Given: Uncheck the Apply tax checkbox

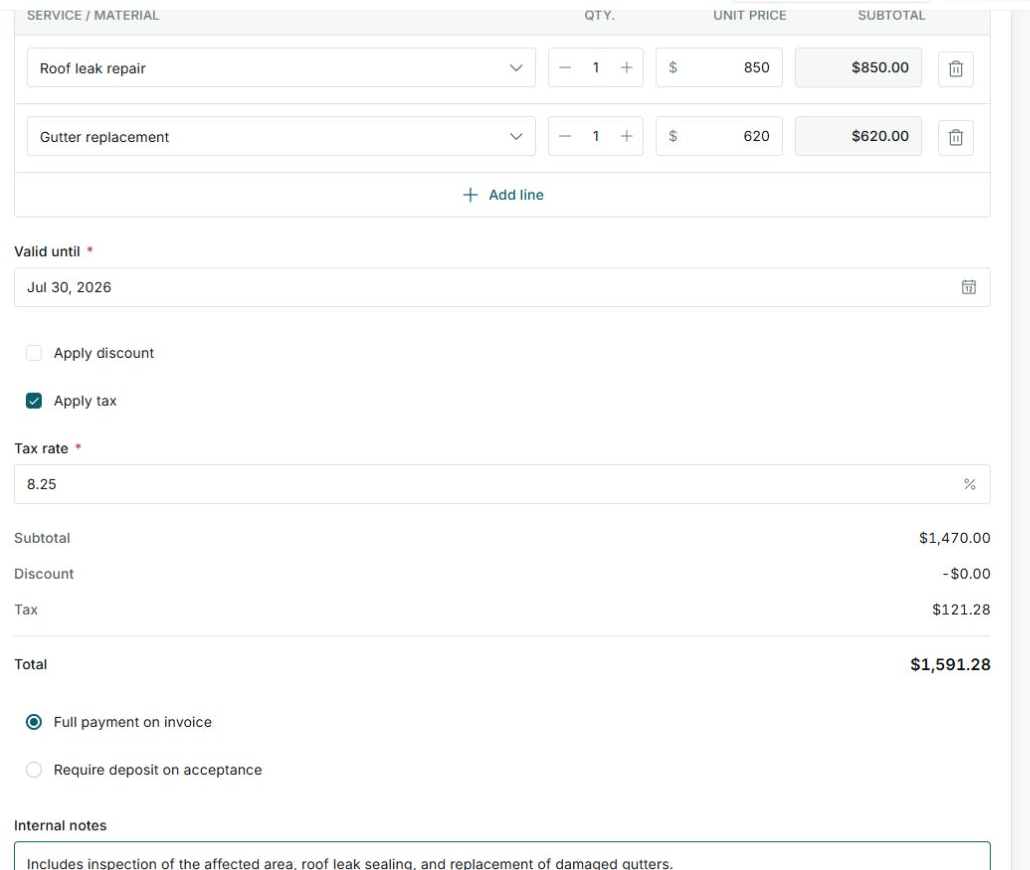Looking at the screenshot, I should (x=34, y=401).
